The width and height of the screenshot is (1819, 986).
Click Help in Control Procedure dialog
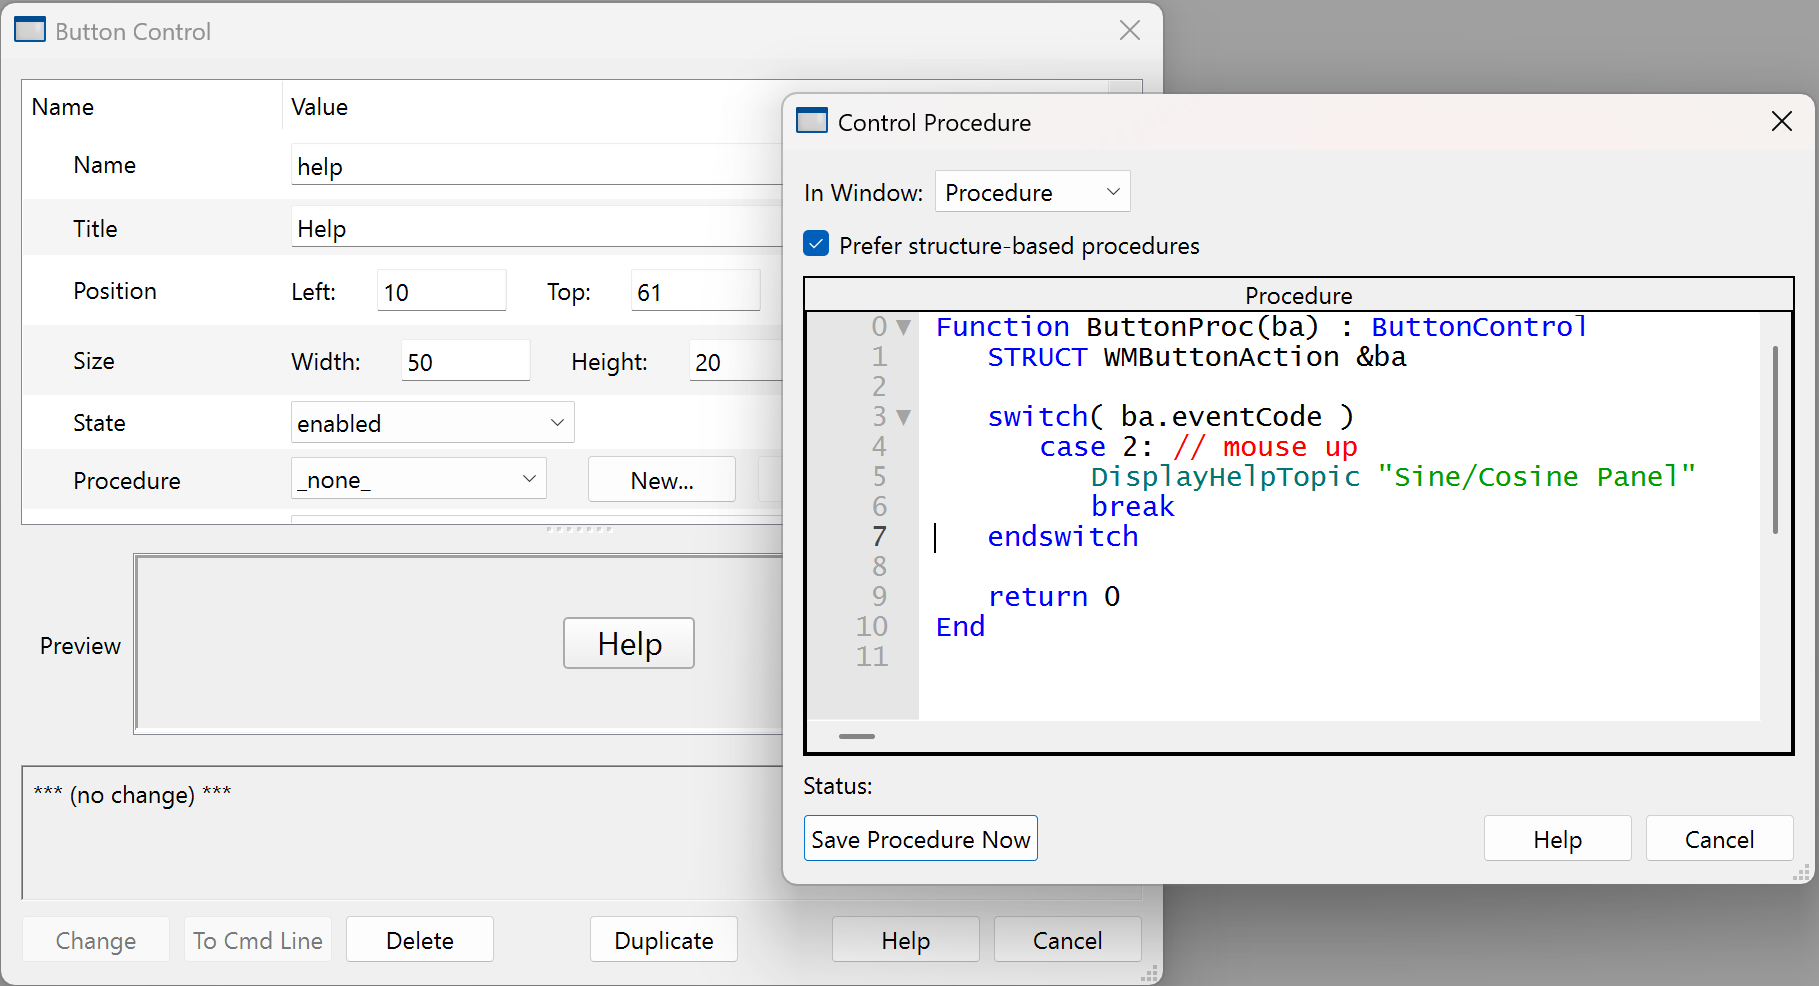[1556, 839]
